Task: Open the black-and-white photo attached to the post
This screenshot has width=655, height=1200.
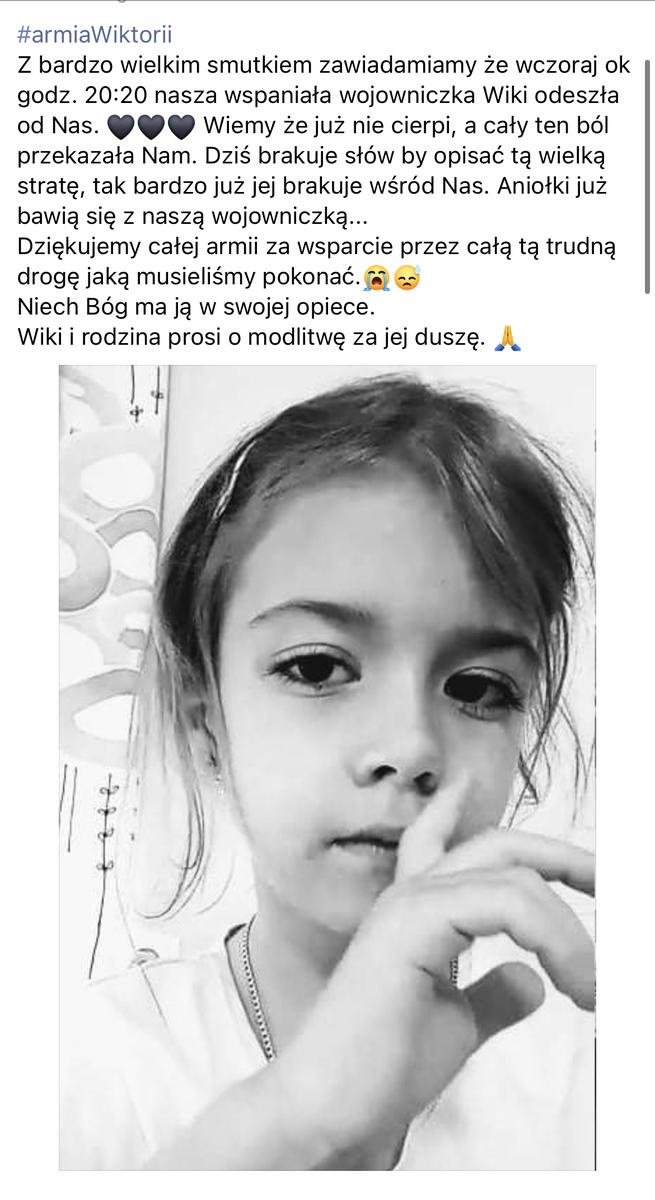Action: click(327, 767)
